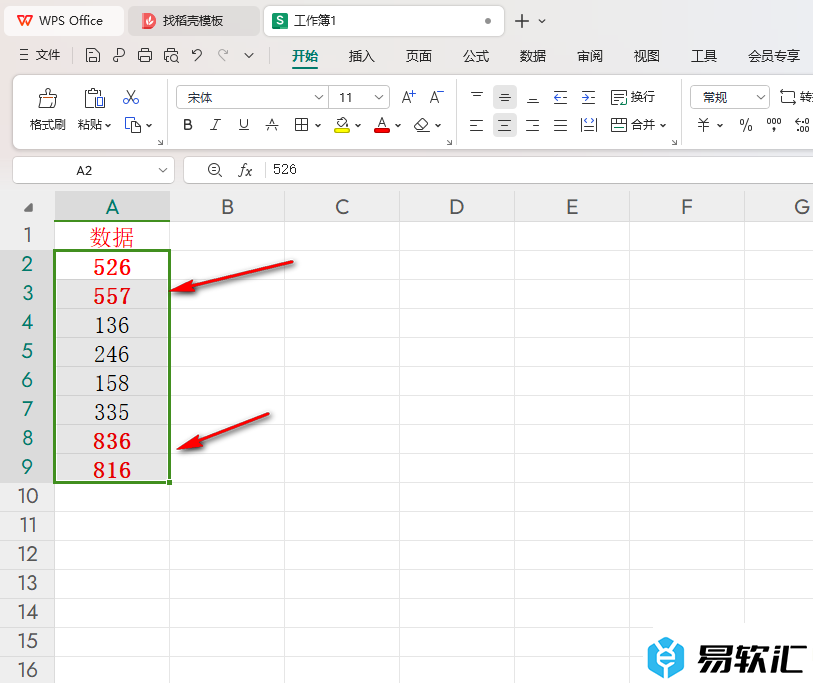This screenshot has width=813, height=683.
Task: Toggle wrap text (换行)
Action: pyautogui.click(x=633, y=97)
